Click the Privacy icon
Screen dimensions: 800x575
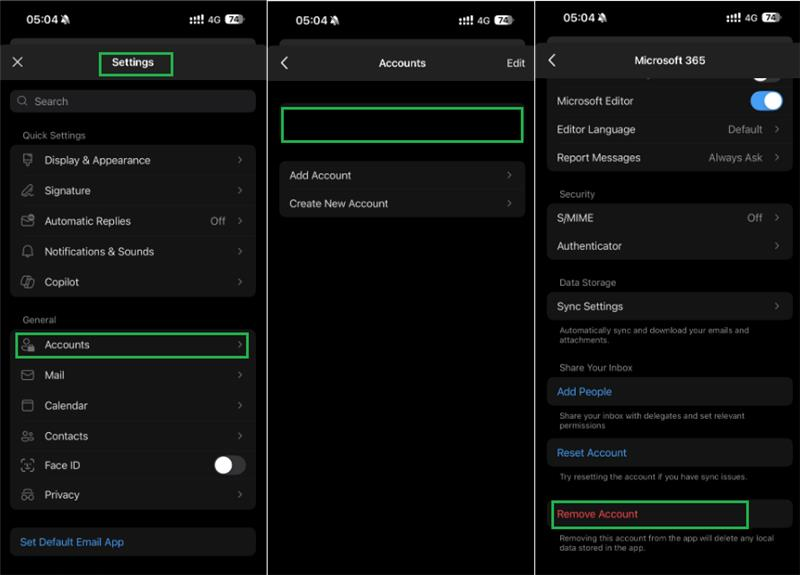(x=28, y=494)
